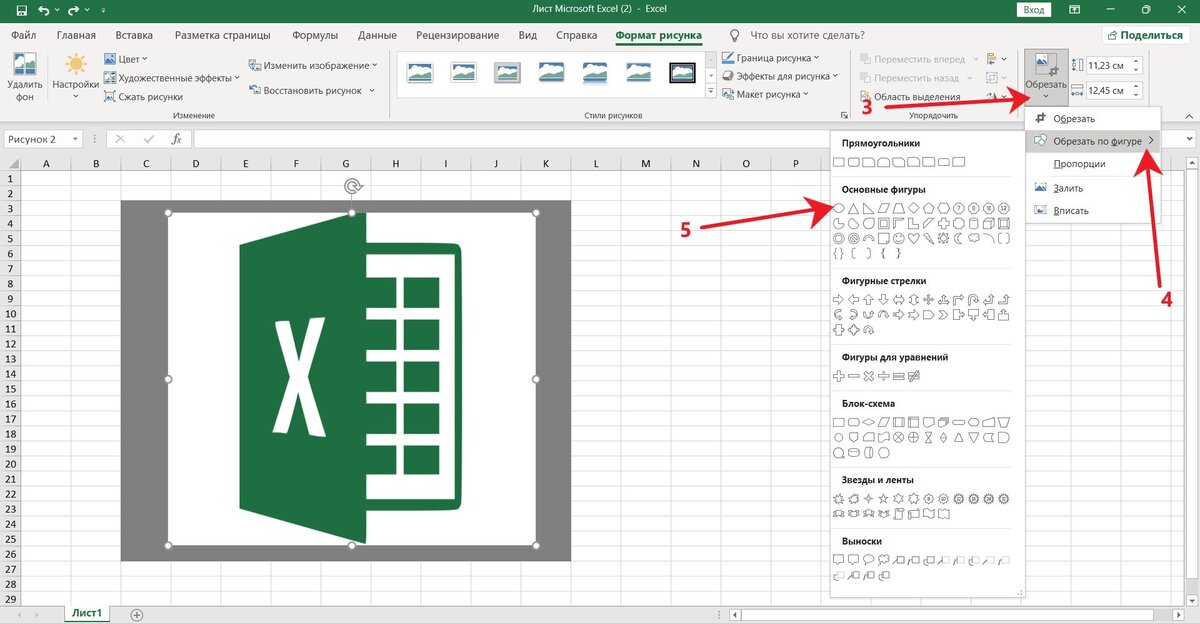Click the insert function fx icon
The width and height of the screenshot is (1200, 624).
pyautogui.click(x=176, y=139)
